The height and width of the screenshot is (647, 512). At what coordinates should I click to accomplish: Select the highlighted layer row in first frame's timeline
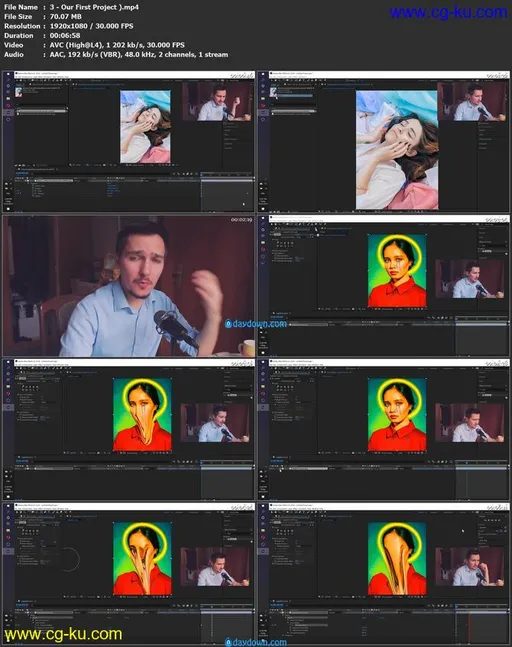(54, 180)
